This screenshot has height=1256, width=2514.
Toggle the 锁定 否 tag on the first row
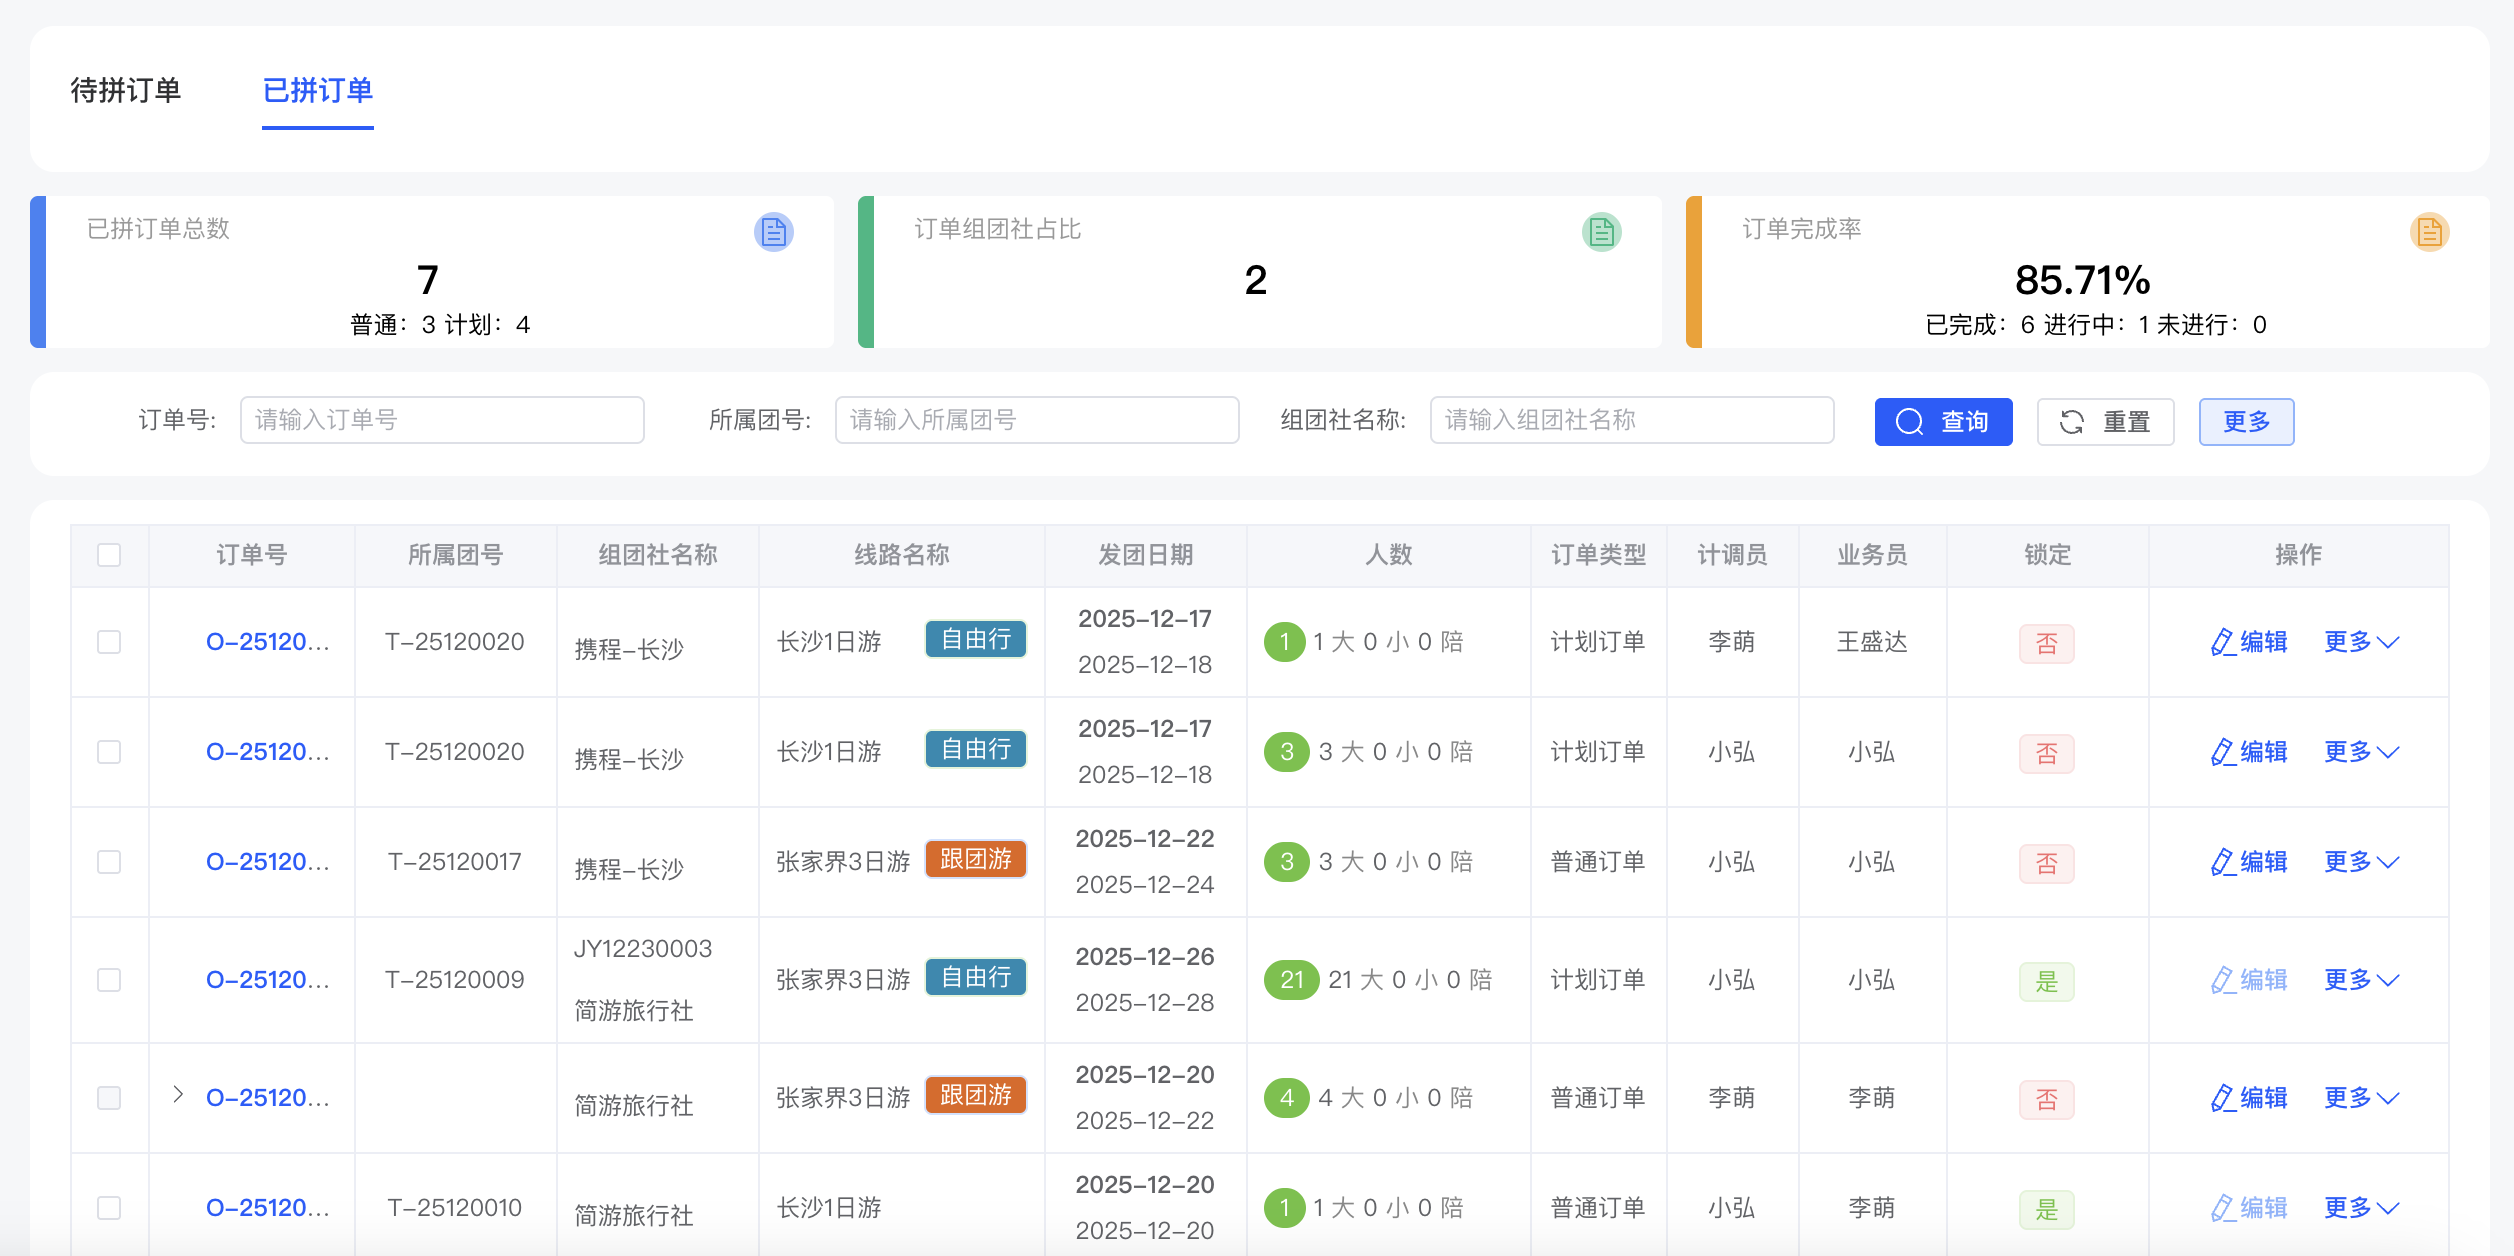[x=2046, y=643]
